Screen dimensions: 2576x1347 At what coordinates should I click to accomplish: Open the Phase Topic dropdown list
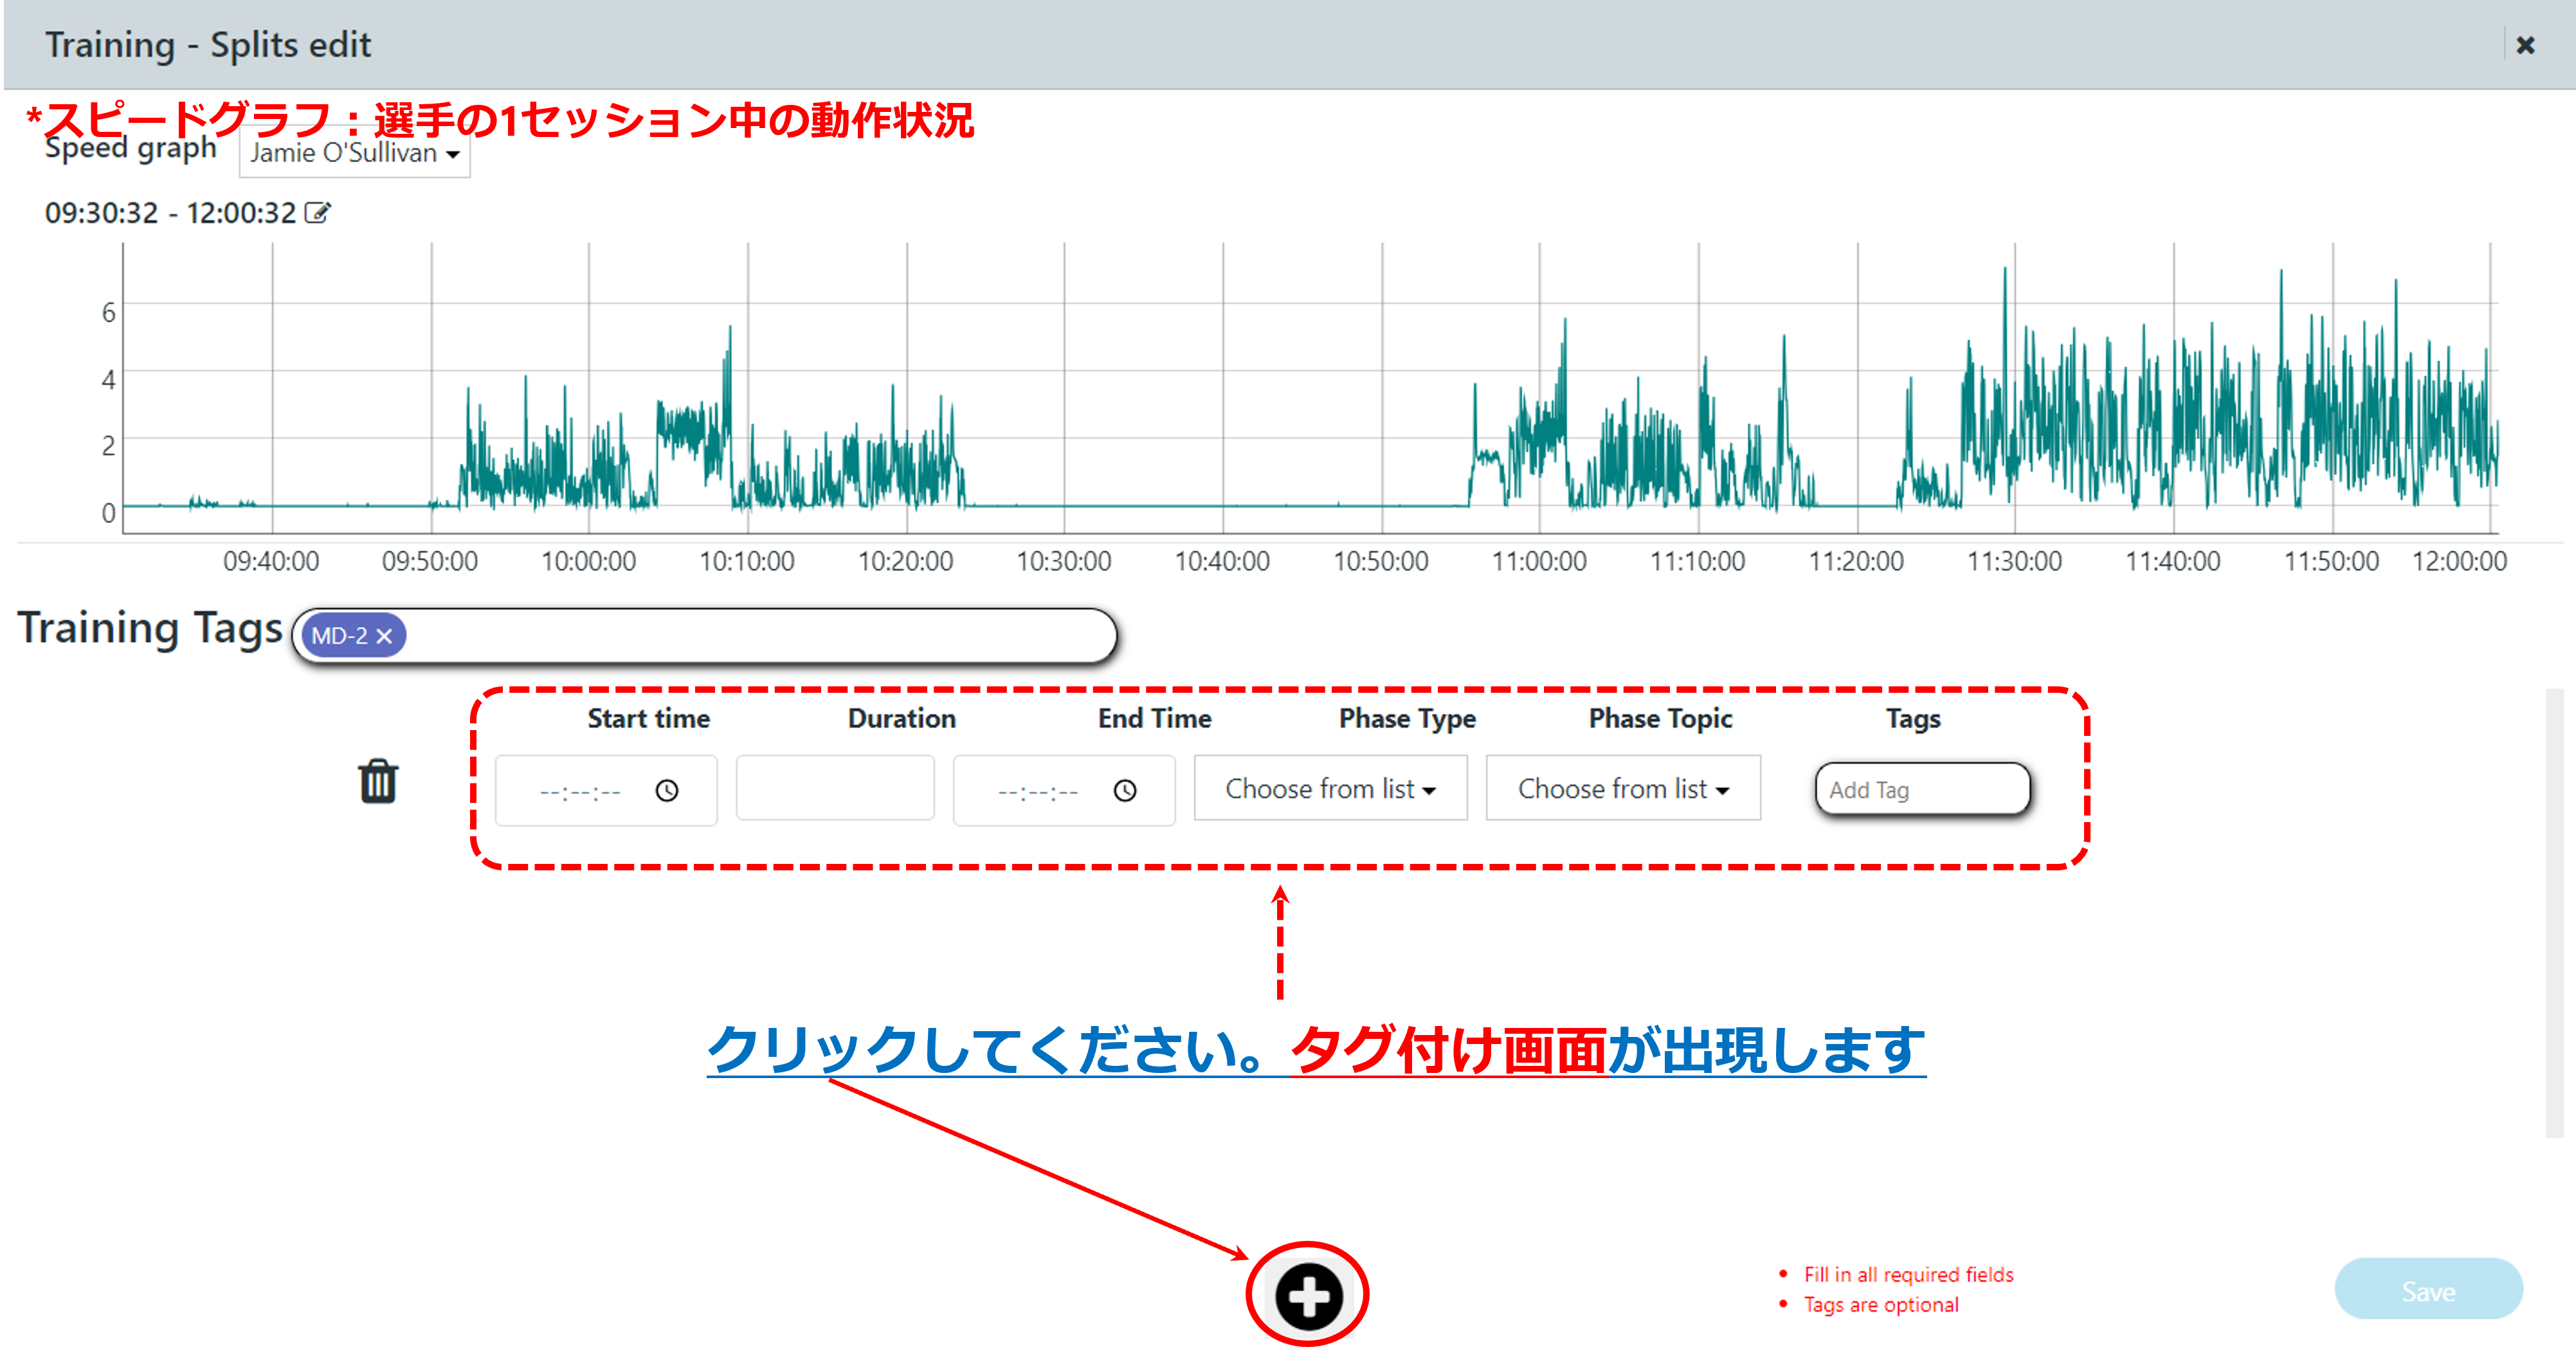tap(1623, 788)
